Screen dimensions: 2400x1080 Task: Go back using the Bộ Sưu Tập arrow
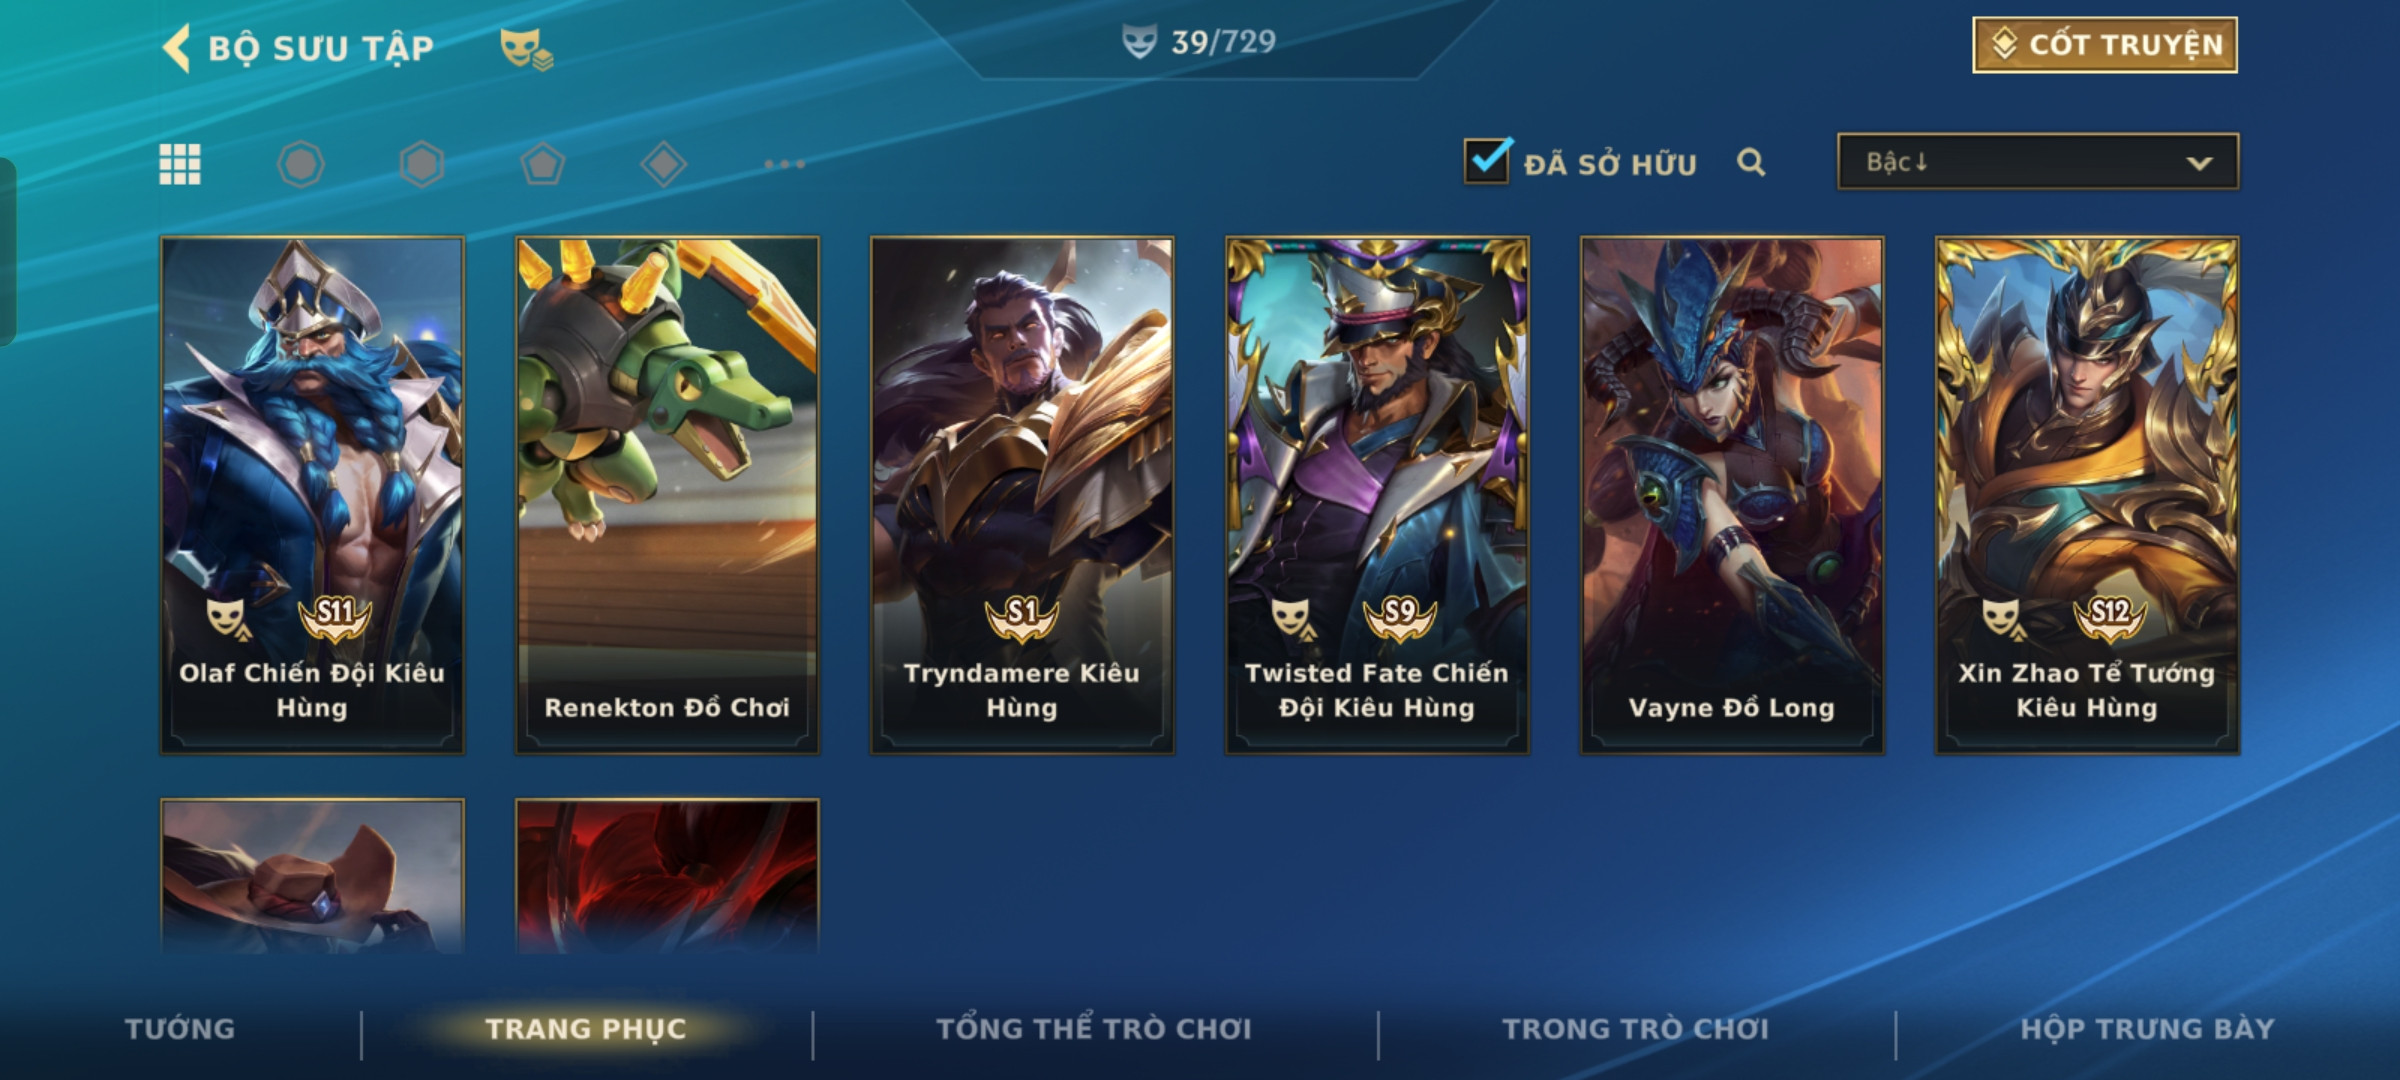(177, 48)
